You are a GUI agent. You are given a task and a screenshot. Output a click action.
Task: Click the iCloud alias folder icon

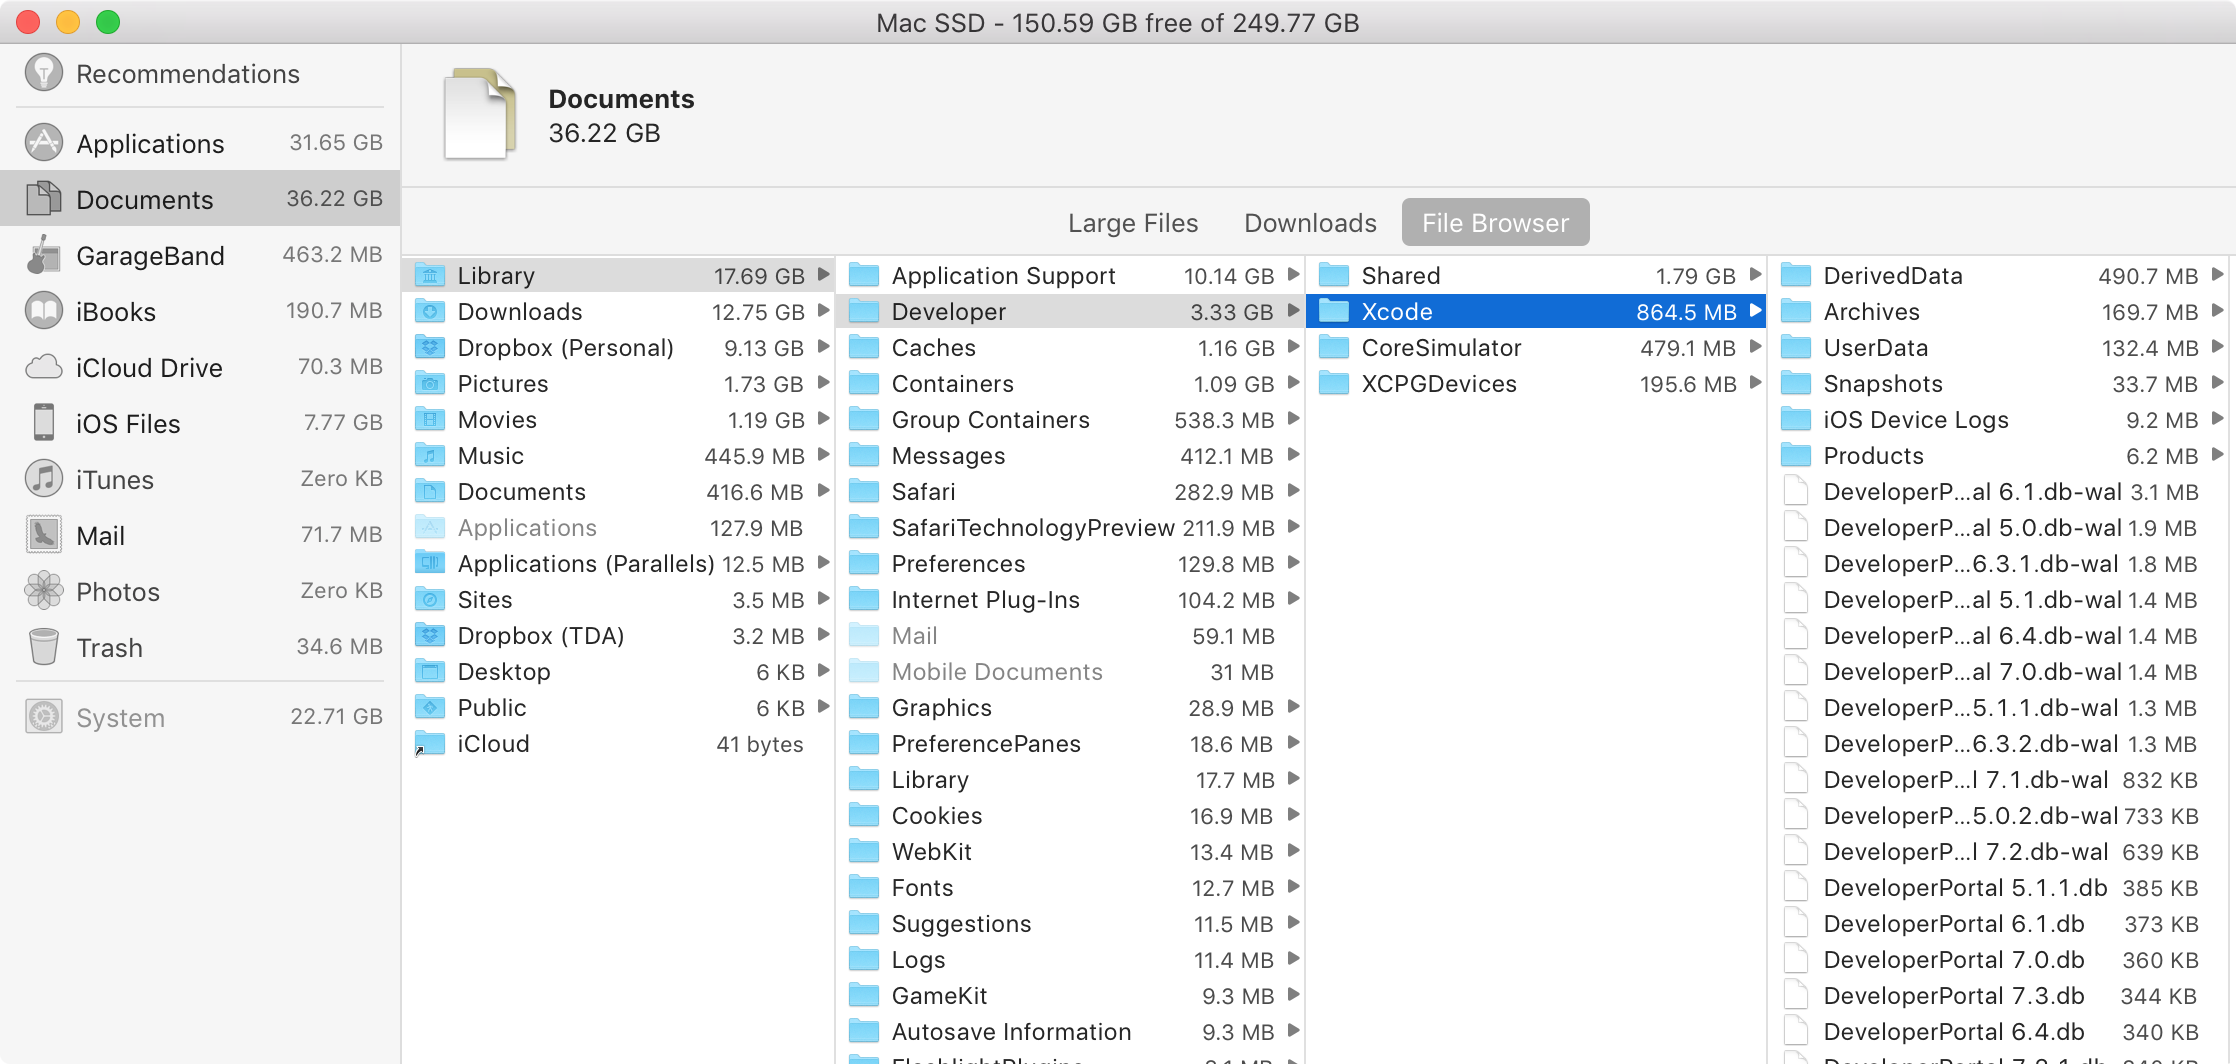click(430, 744)
